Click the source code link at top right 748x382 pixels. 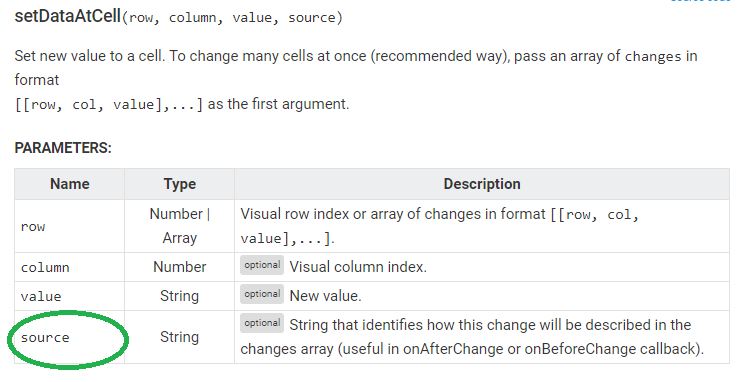pos(700,1)
